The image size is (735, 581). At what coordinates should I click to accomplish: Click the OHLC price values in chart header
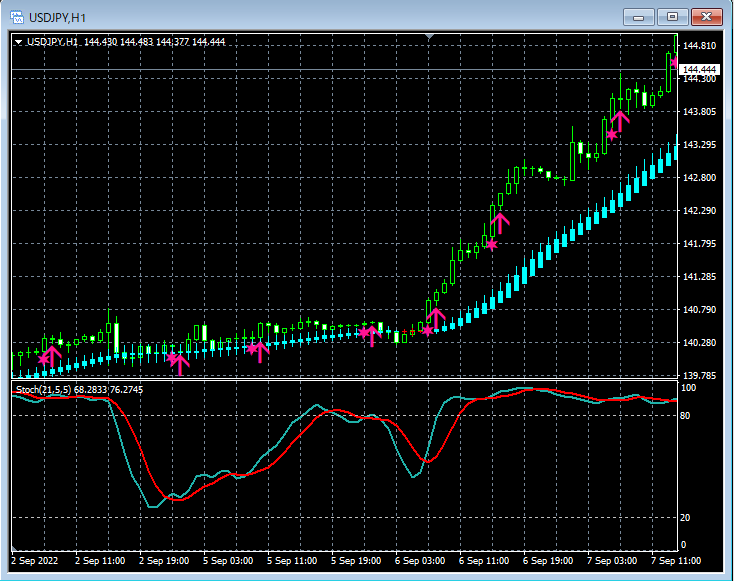[155, 41]
